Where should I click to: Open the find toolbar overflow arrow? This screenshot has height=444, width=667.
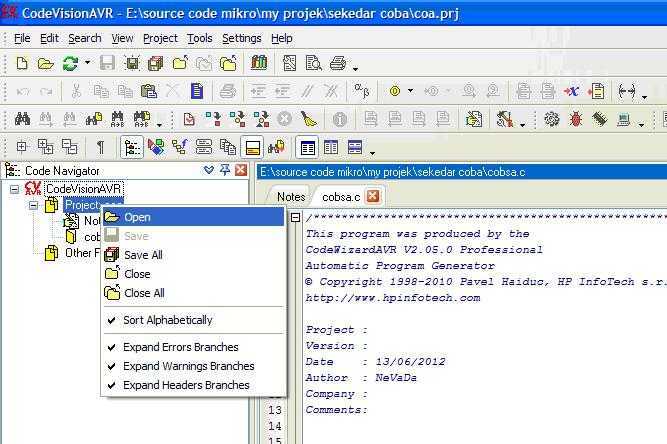pos(159,125)
